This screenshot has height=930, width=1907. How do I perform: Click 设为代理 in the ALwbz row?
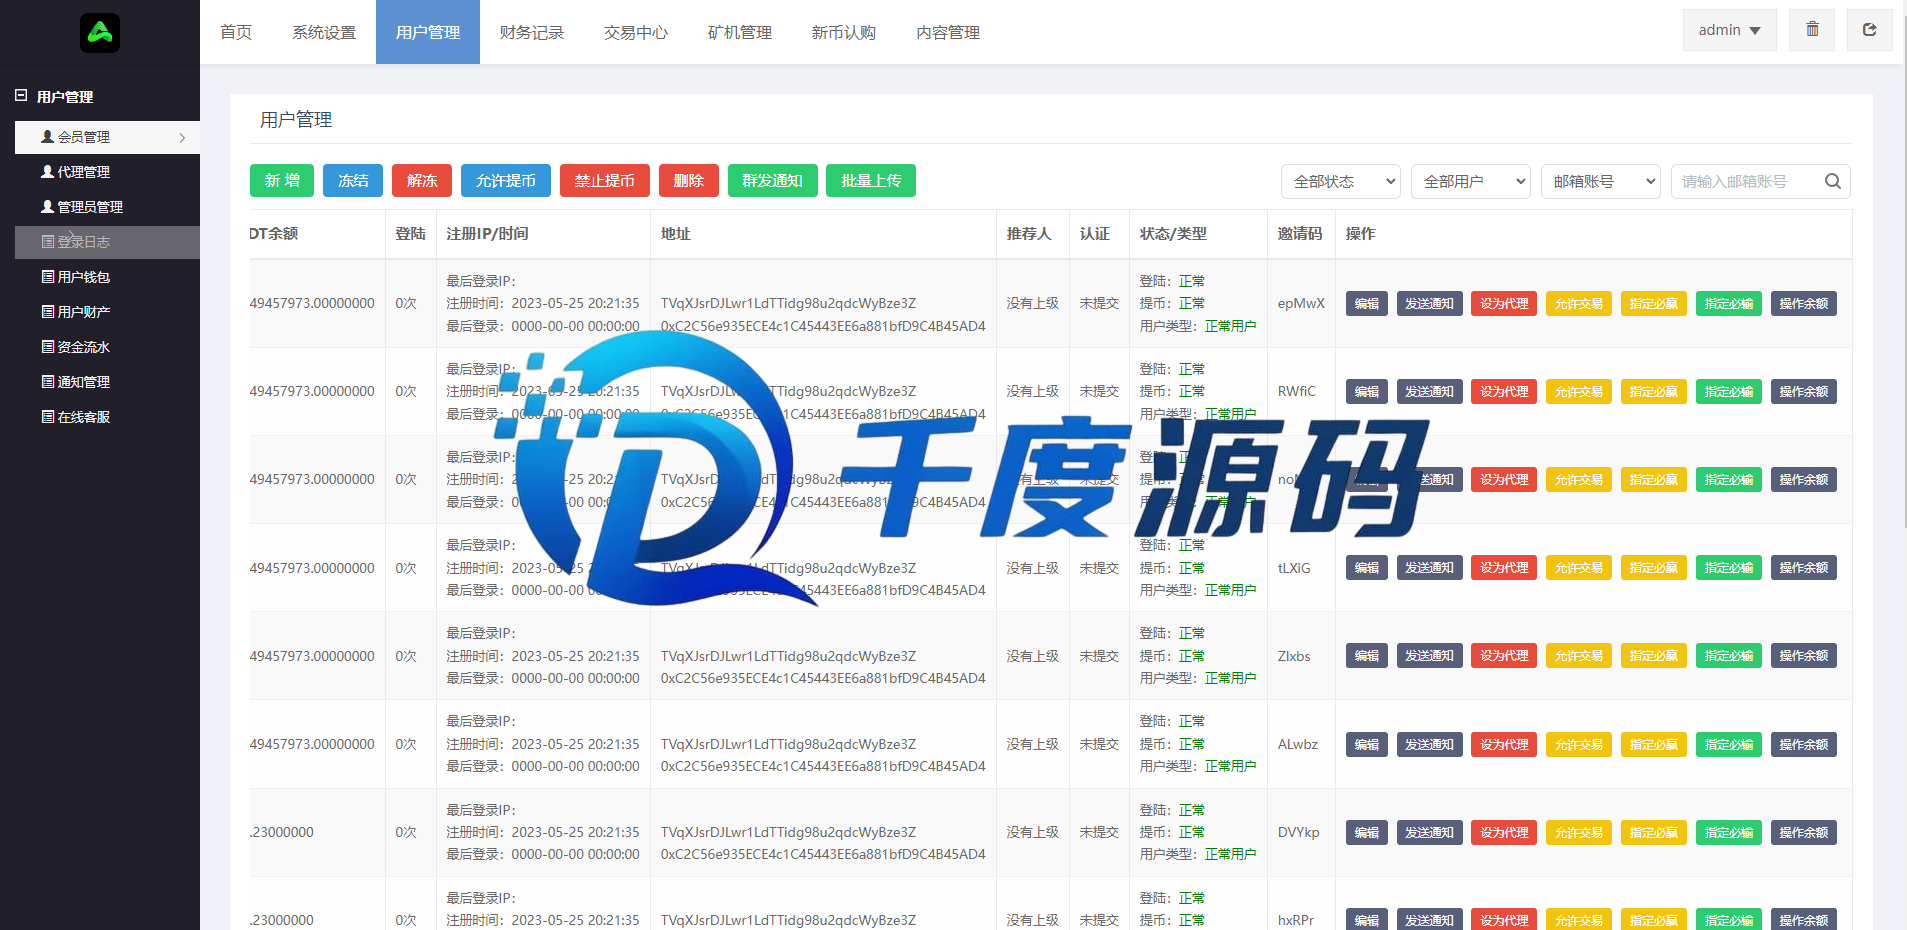click(1504, 745)
